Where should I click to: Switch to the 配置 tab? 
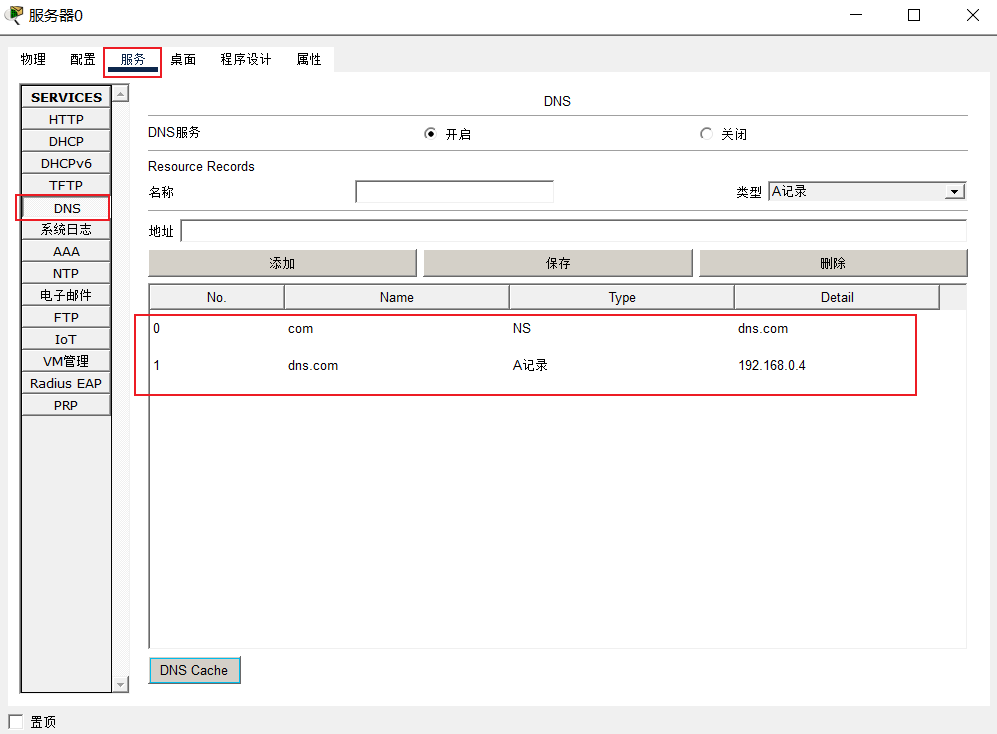pos(83,59)
